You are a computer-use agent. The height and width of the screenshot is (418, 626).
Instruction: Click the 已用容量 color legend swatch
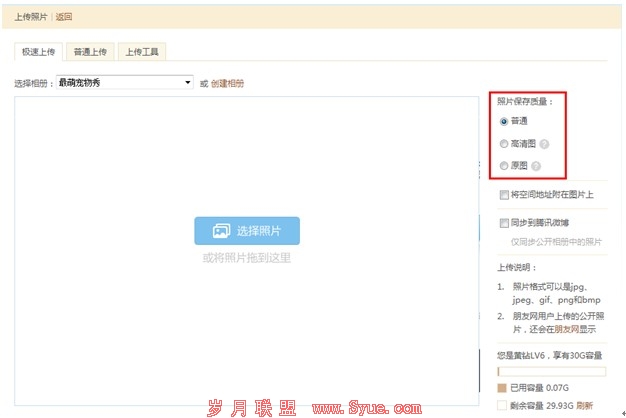[502, 388]
